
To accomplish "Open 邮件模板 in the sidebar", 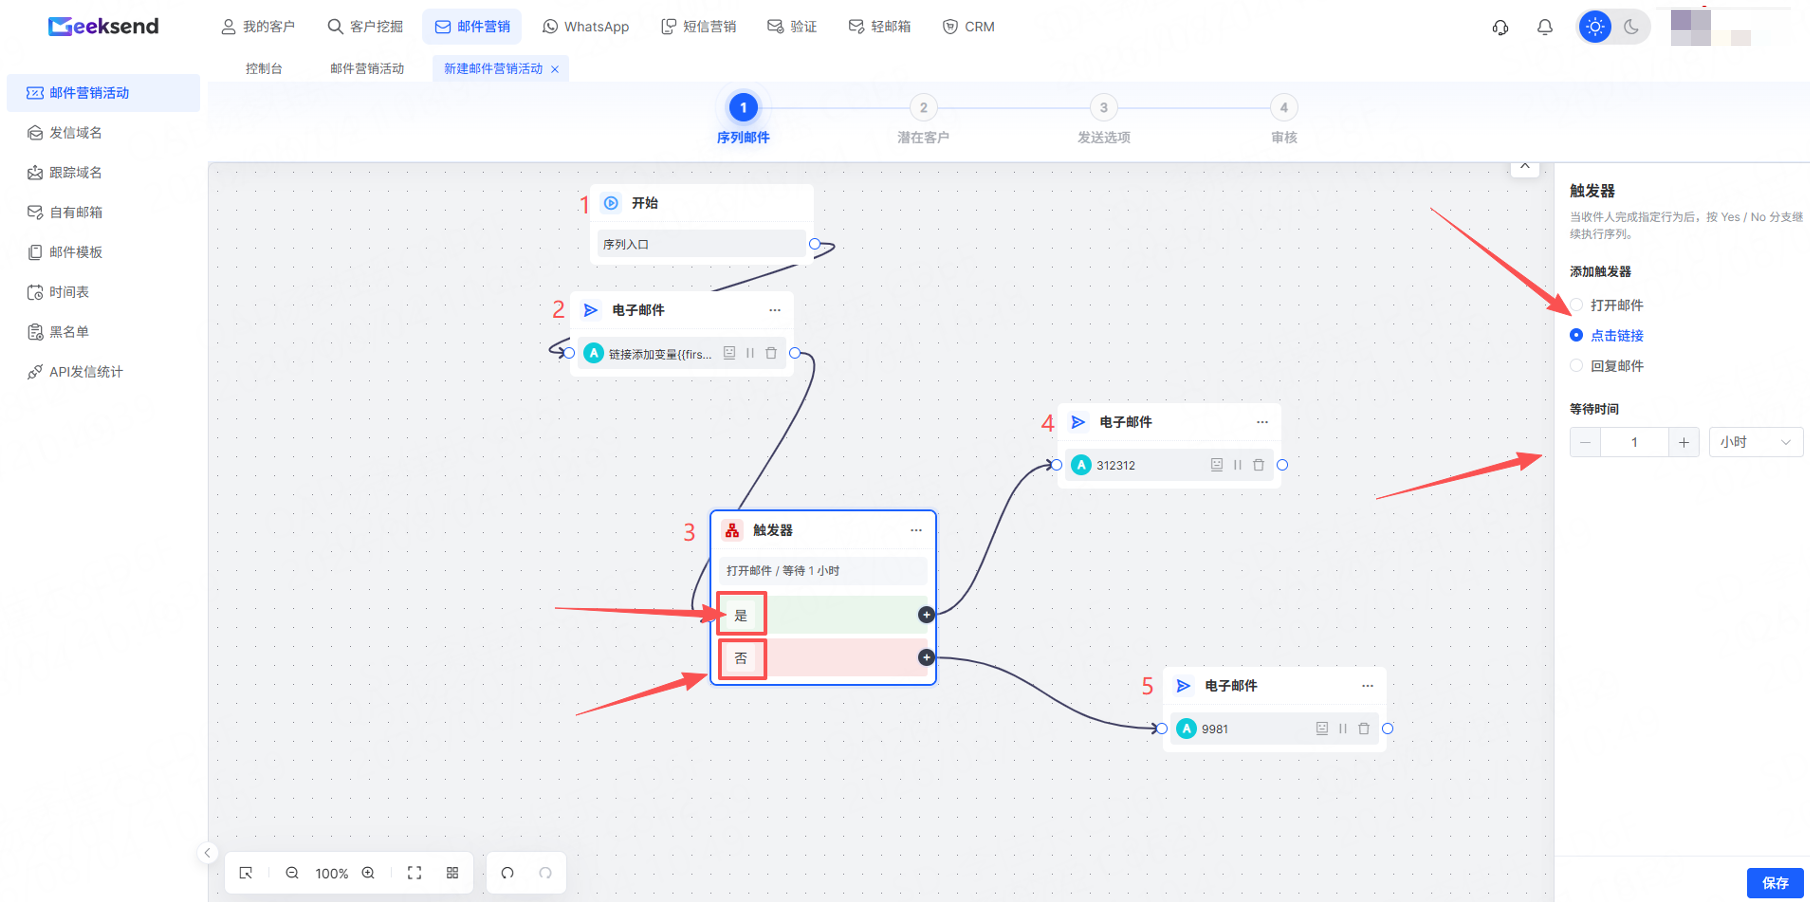I will click(76, 252).
